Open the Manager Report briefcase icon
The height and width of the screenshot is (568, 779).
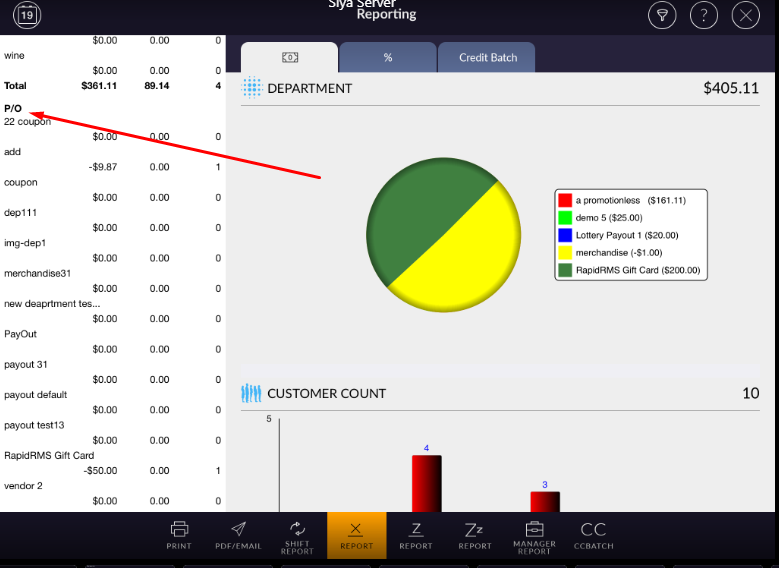coord(534,535)
